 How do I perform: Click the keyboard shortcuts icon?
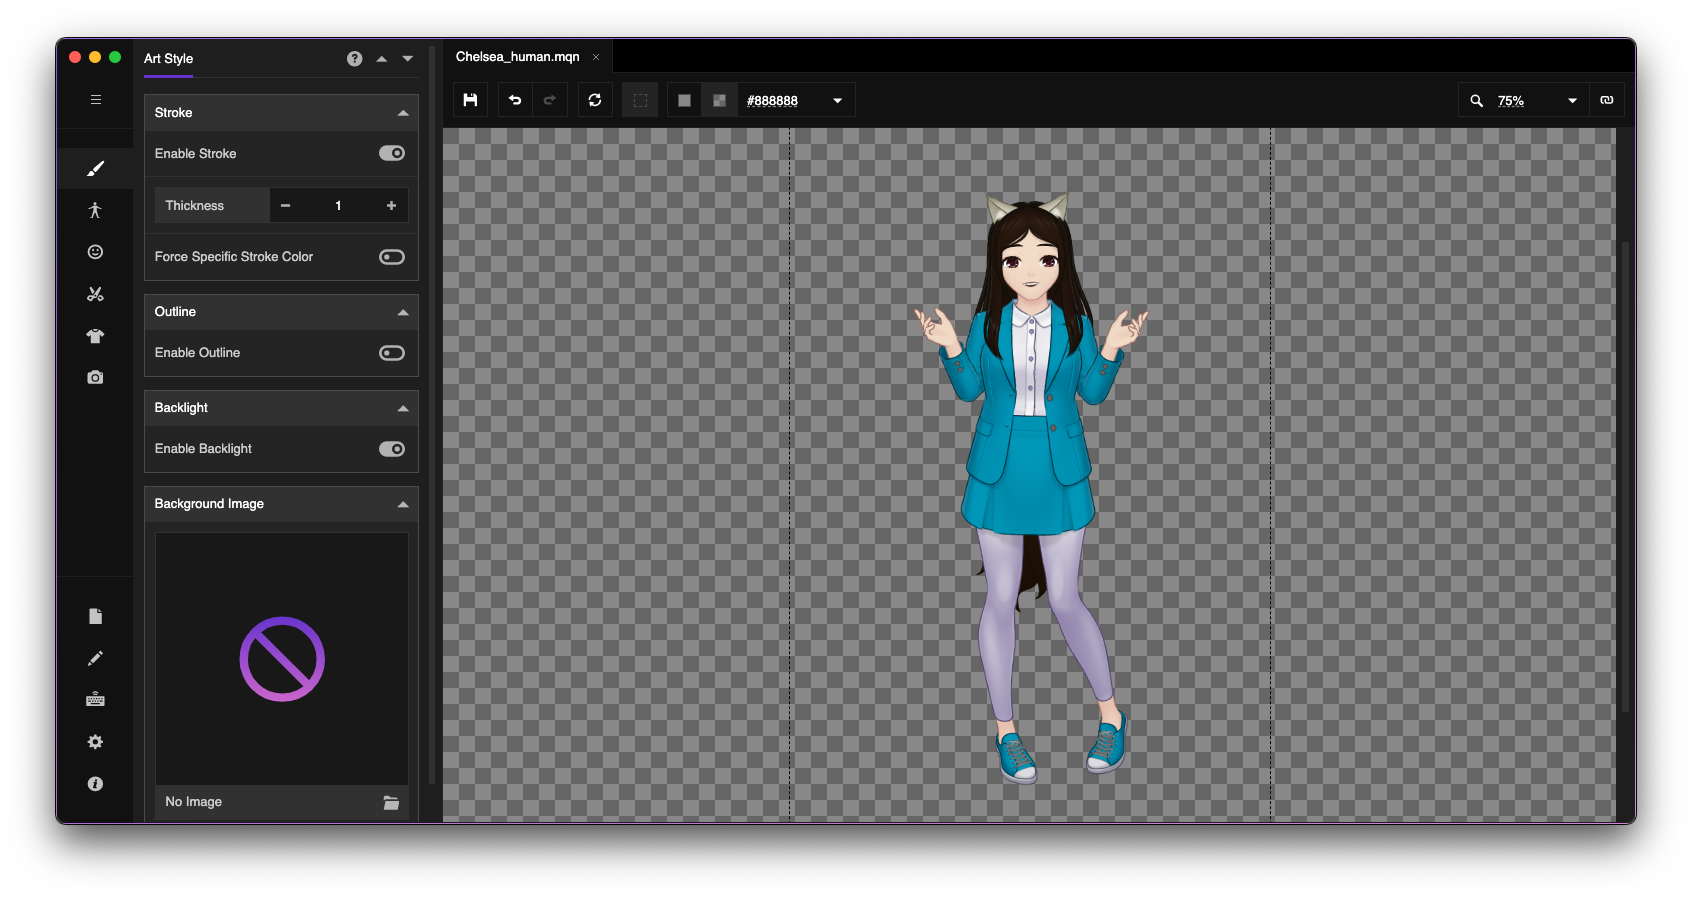[95, 700]
